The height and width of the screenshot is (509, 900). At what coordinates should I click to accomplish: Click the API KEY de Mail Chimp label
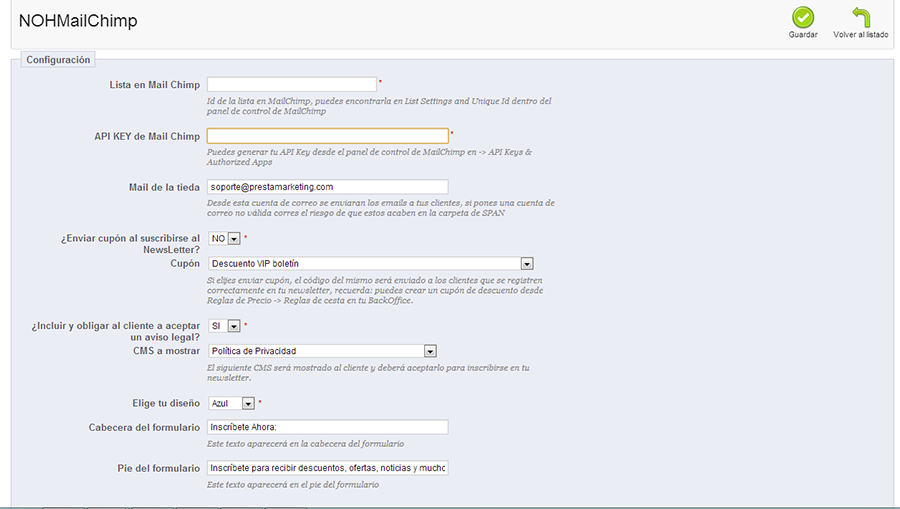pyautogui.click(x=147, y=137)
